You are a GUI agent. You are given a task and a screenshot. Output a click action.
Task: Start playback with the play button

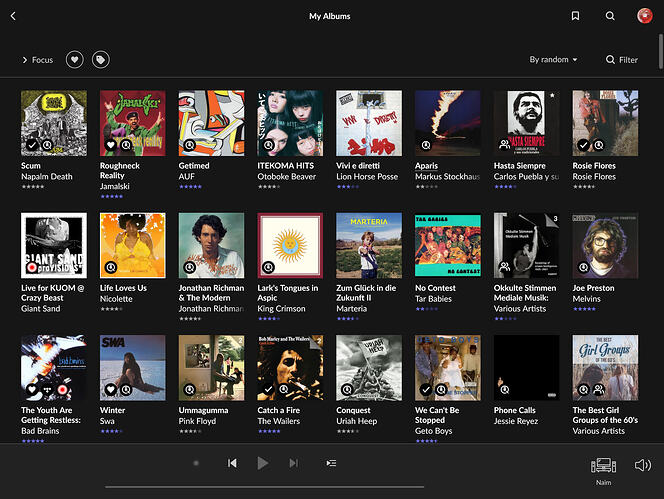click(x=263, y=463)
